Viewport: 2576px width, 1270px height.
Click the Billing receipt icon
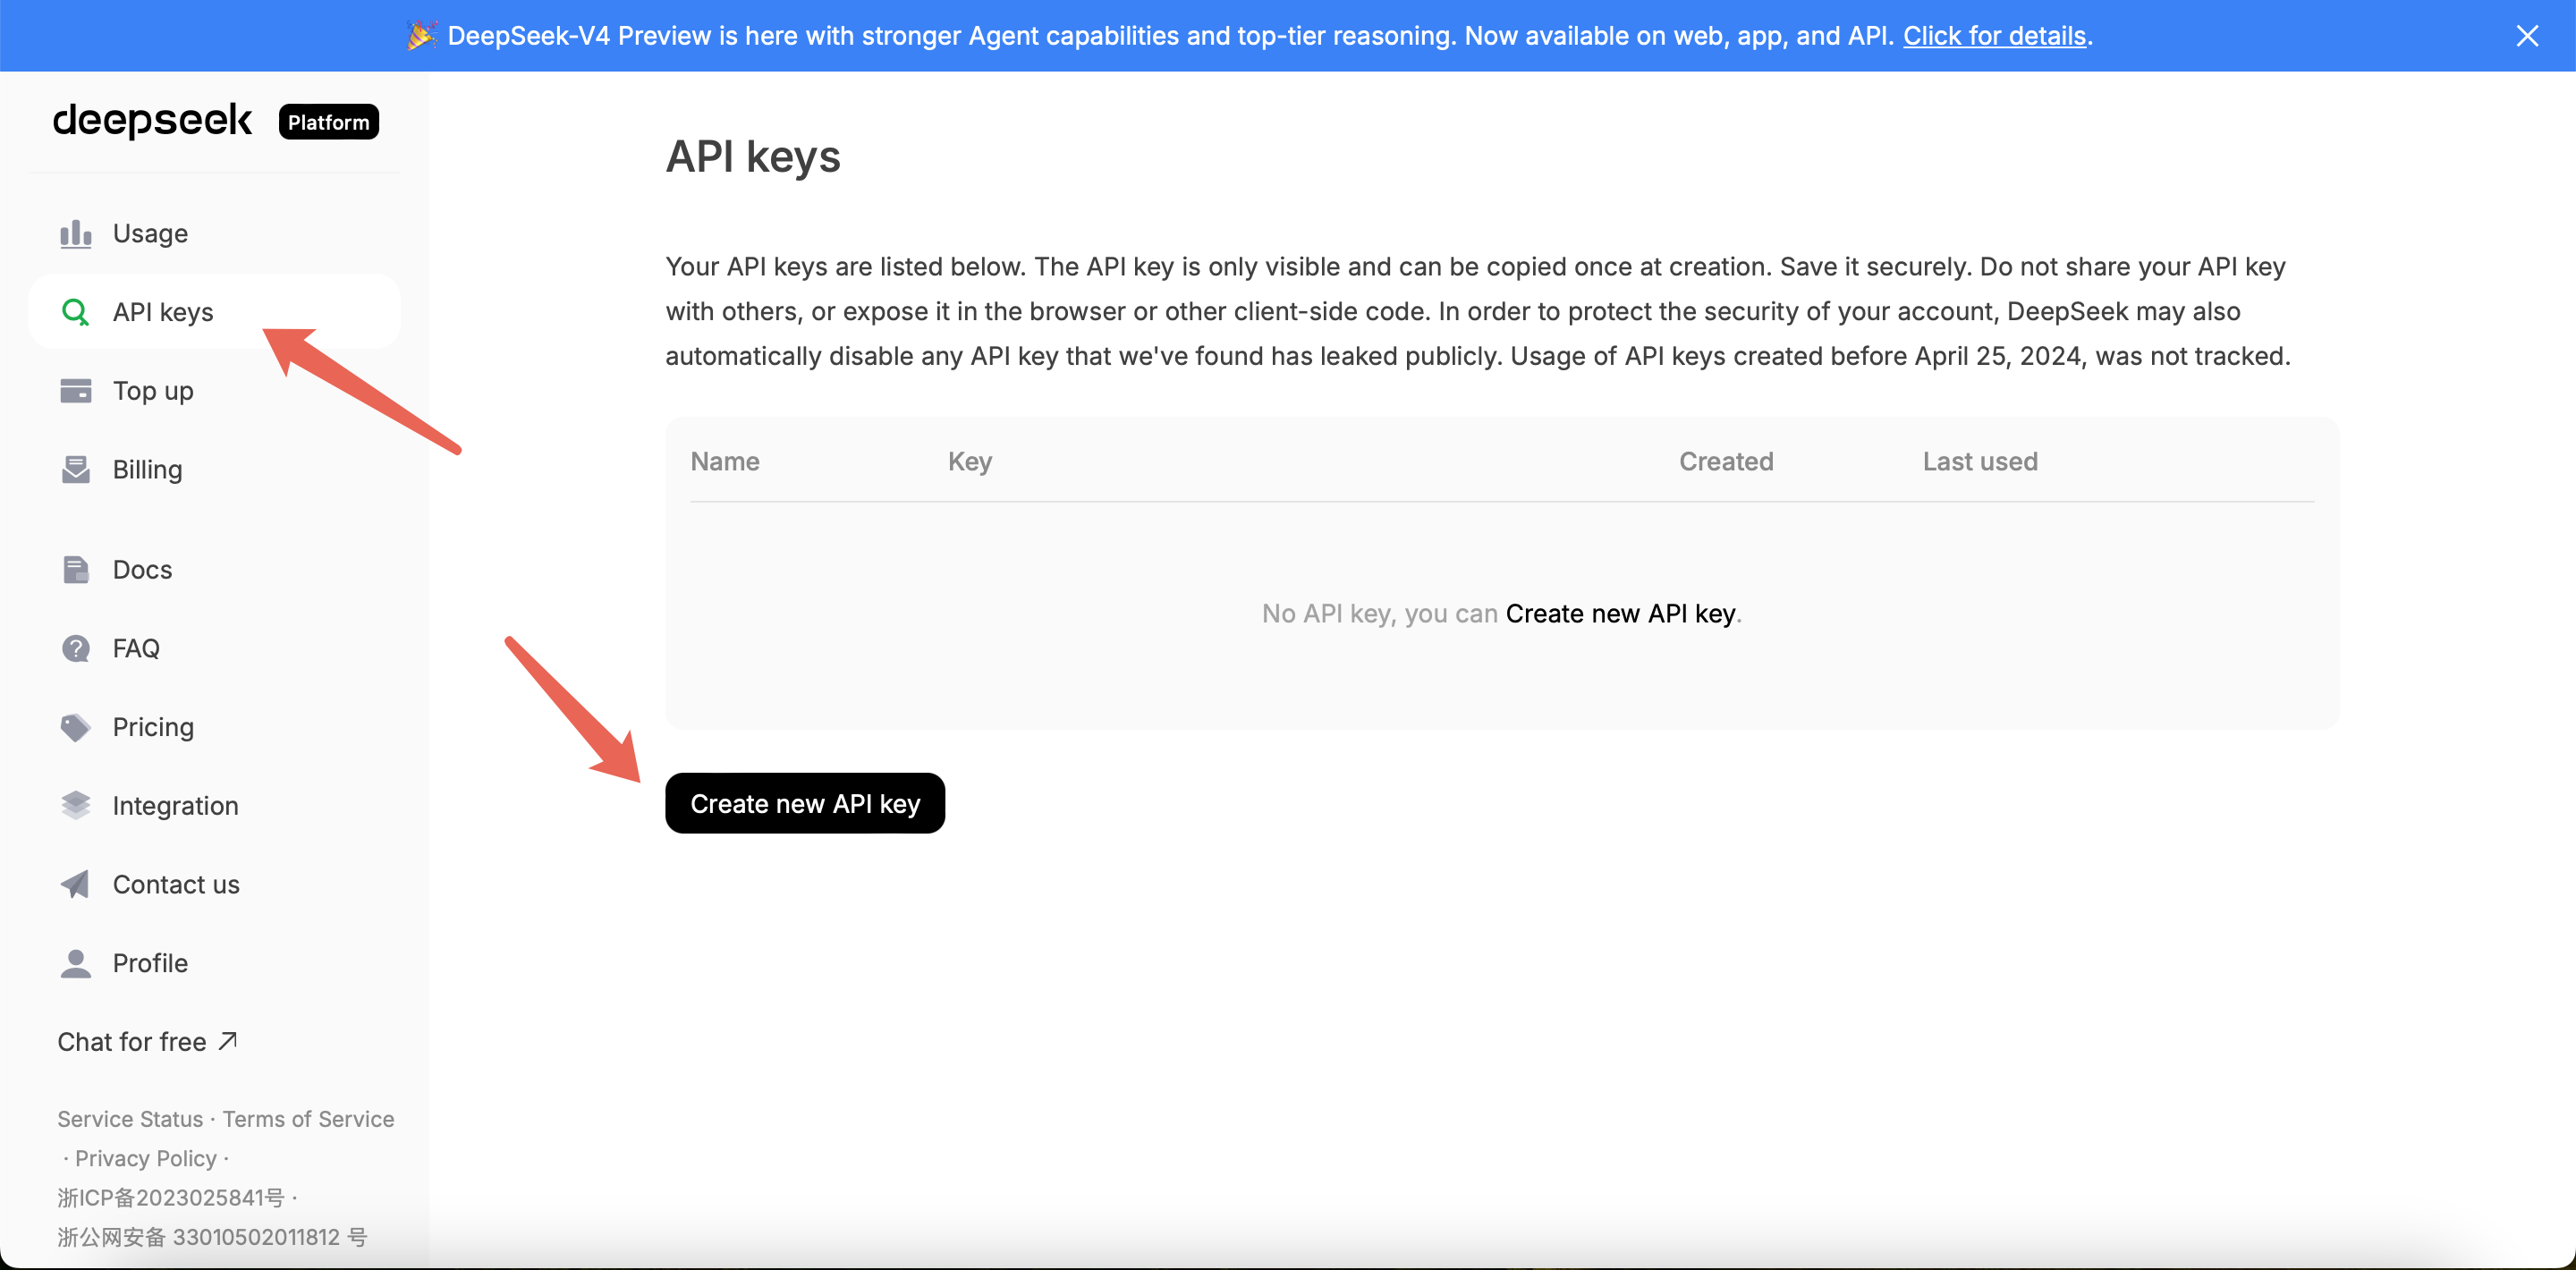[x=76, y=470]
